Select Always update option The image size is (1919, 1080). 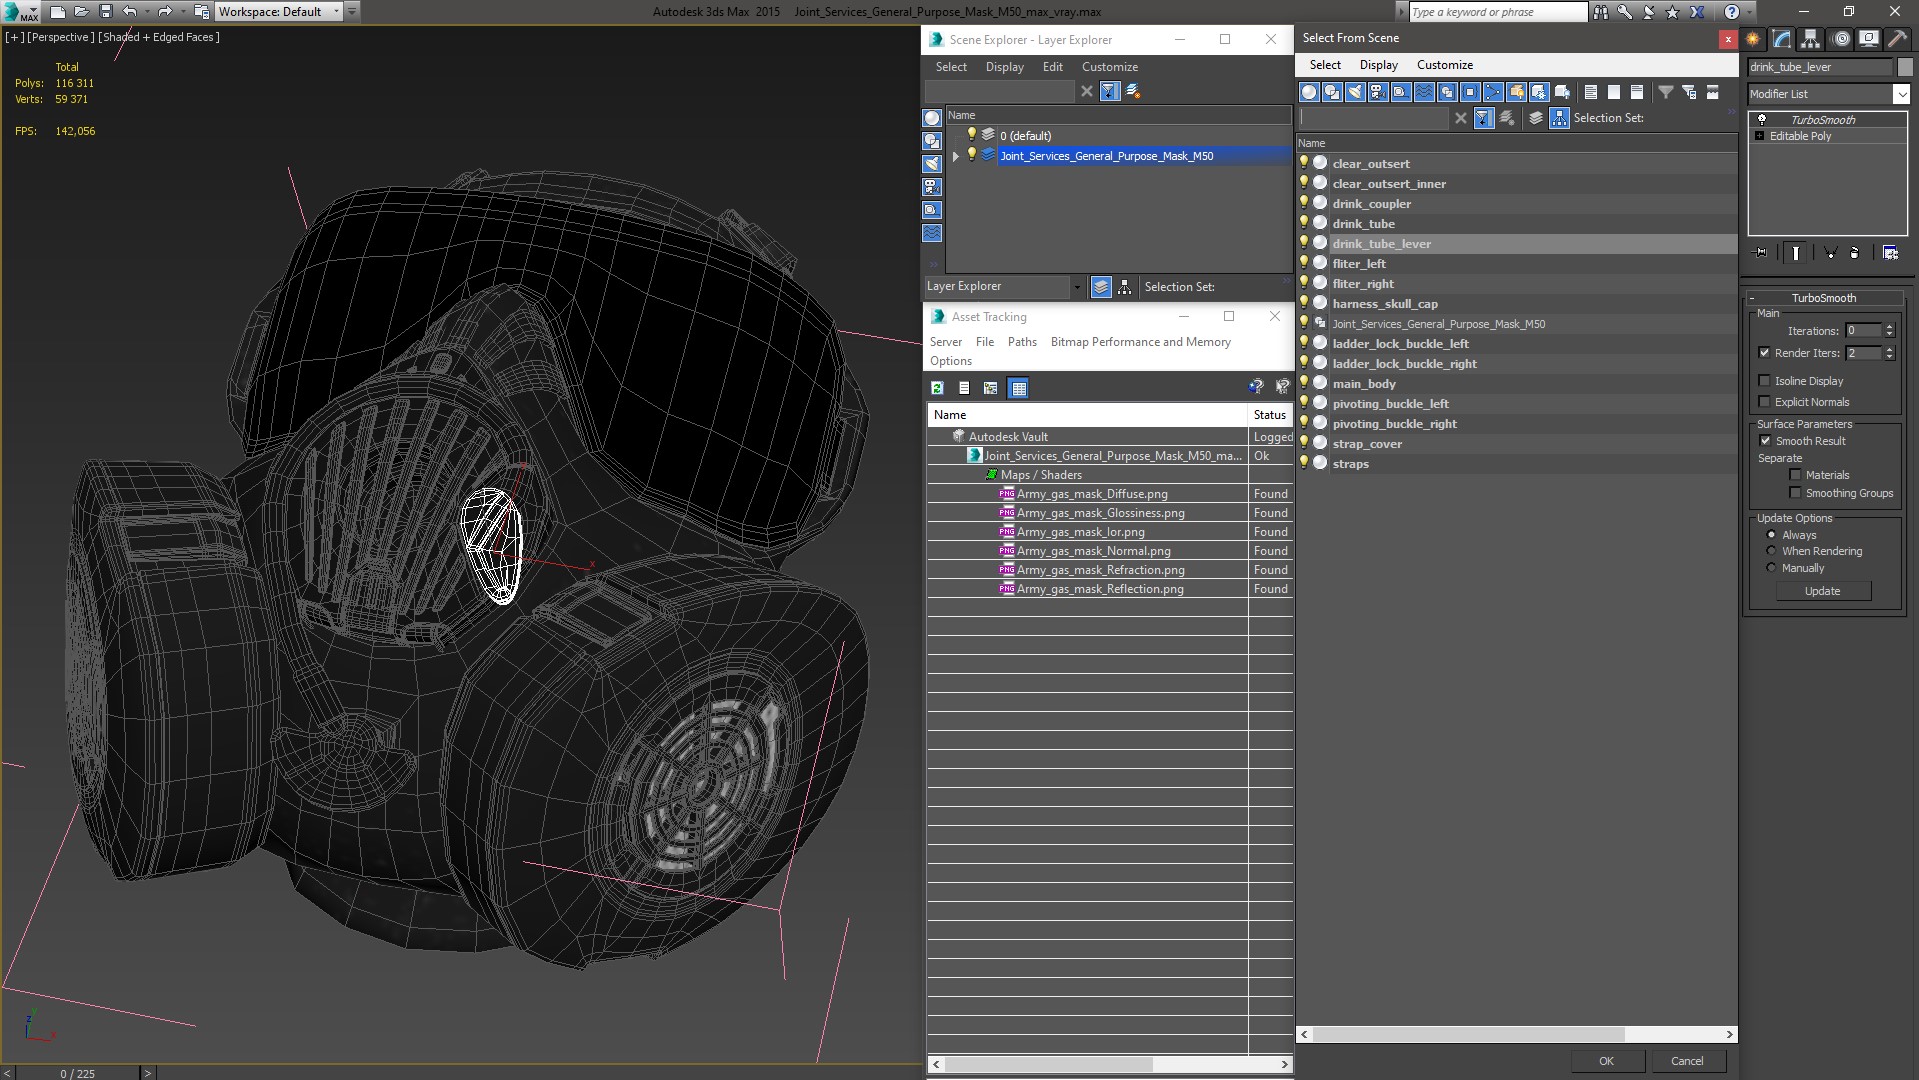point(1771,535)
